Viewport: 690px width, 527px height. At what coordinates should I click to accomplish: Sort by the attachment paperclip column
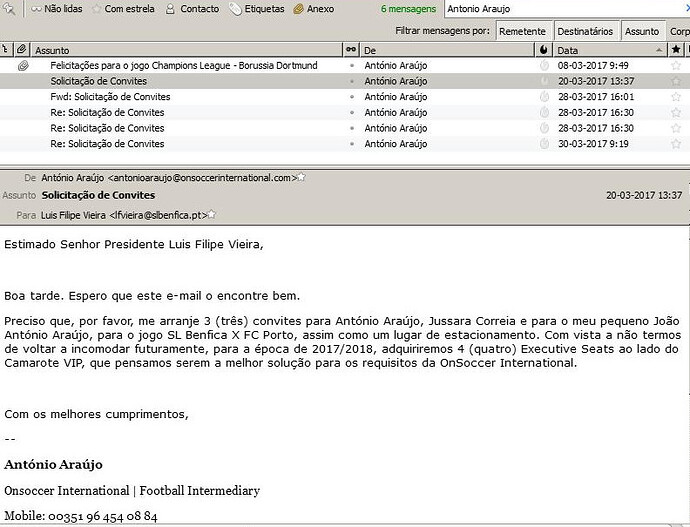(x=22, y=50)
